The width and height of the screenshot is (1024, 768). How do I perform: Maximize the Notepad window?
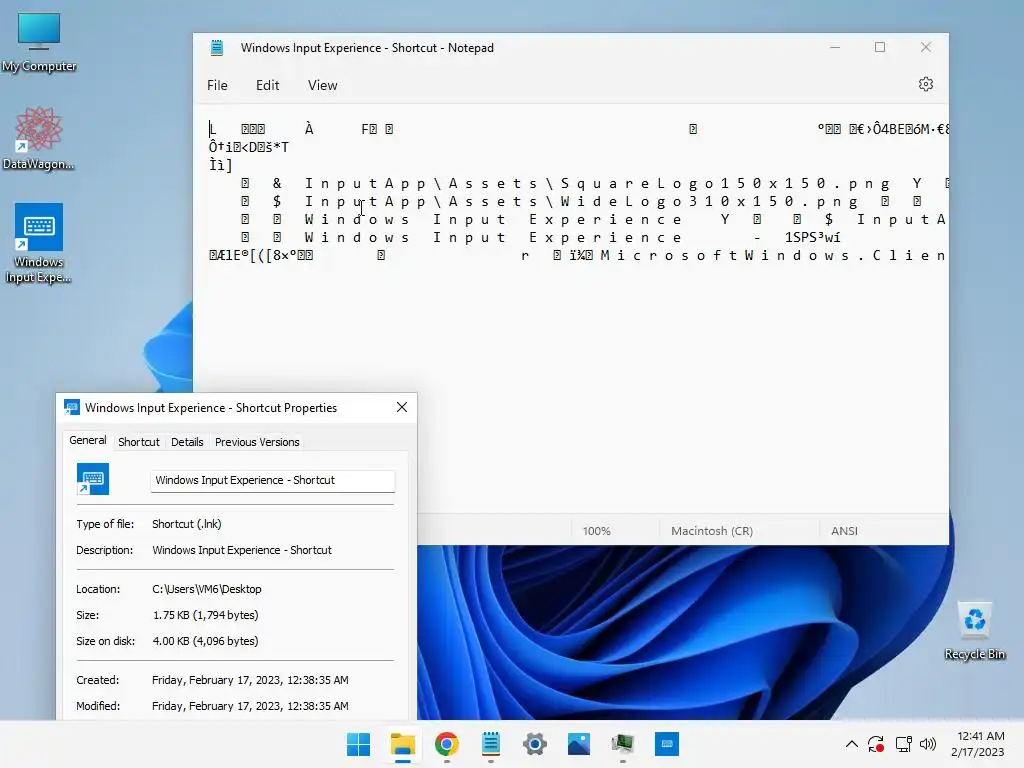pos(880,47)
